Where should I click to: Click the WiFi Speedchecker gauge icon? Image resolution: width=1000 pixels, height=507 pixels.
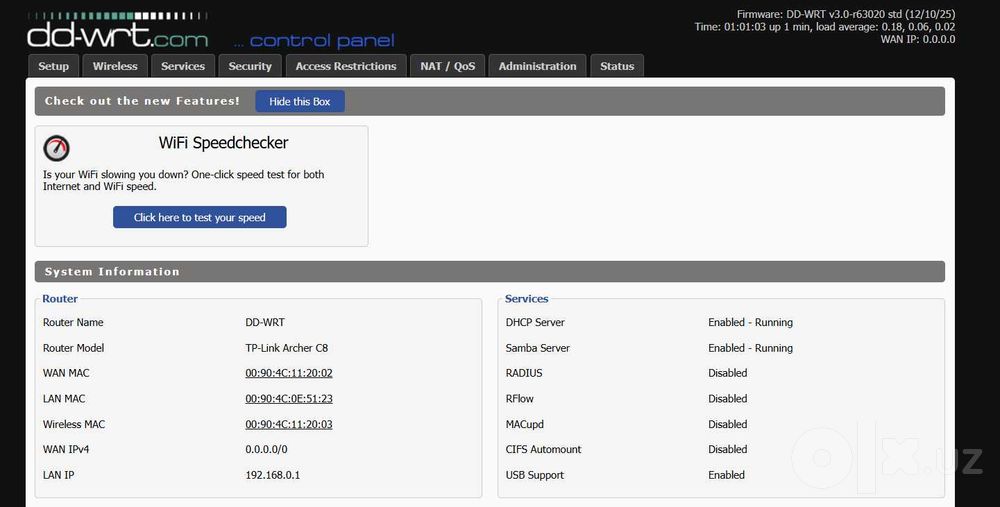click(x=56, y=148)
